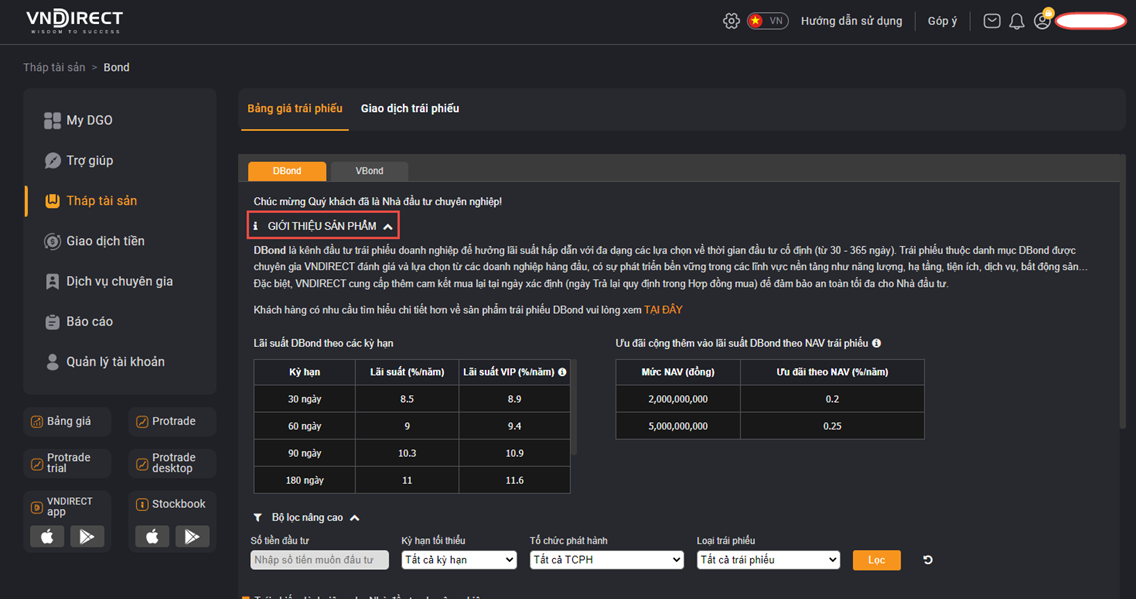This screenshot has height=599, width=1136.
Task: Switch to Bảng giá trái phiếu tab
Action: pyautogui.click(x=295, y=109)
